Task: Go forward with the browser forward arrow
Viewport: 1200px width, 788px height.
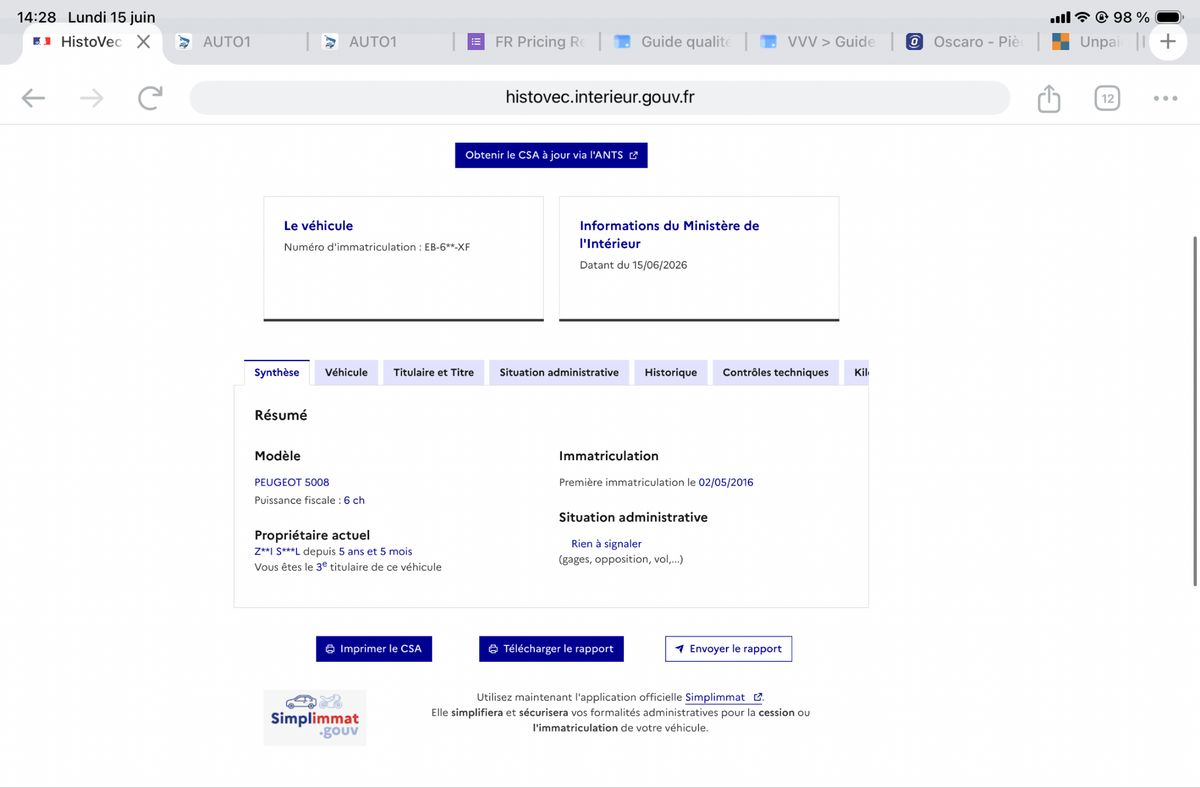Action: pyautogui.click(x=92, y=98)
